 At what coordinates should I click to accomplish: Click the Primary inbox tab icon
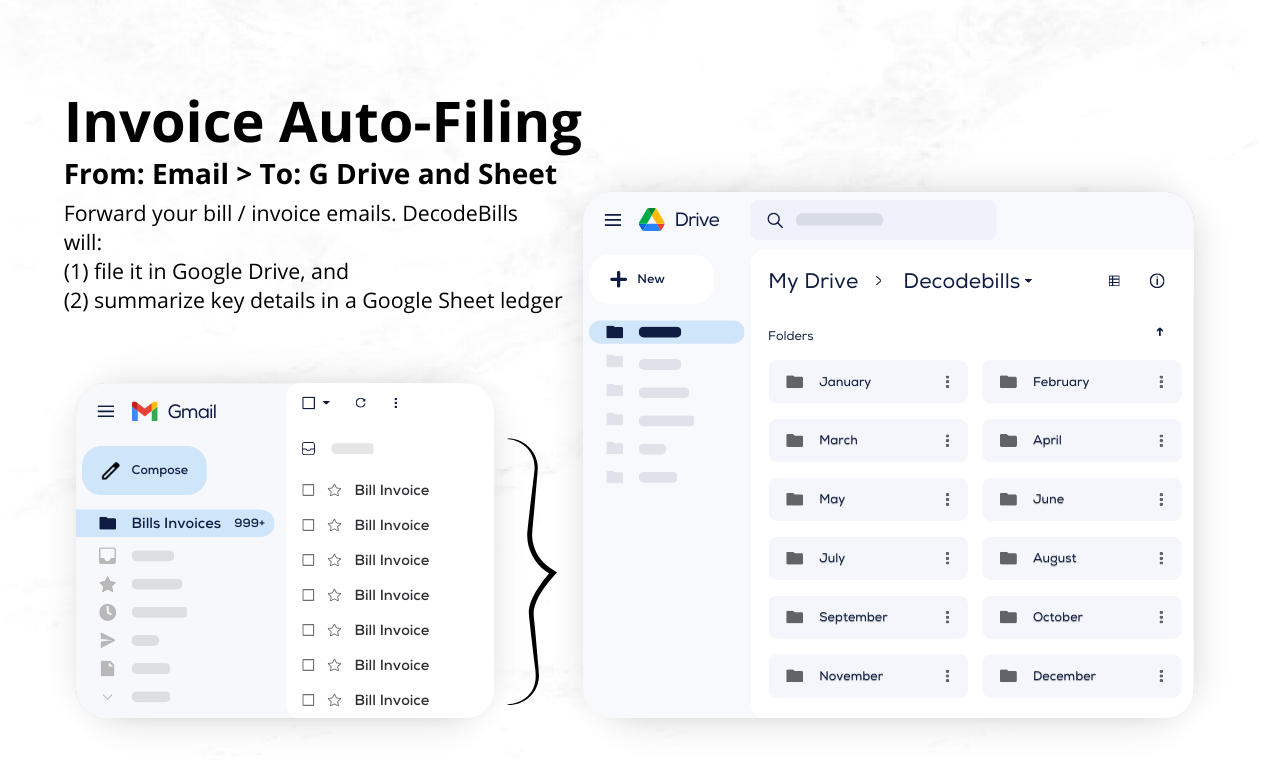[x=308, y=449]
